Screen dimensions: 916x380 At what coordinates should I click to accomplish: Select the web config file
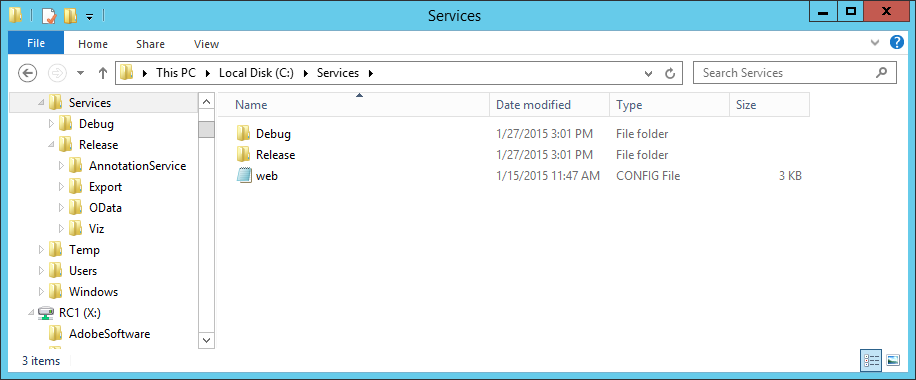266,176
